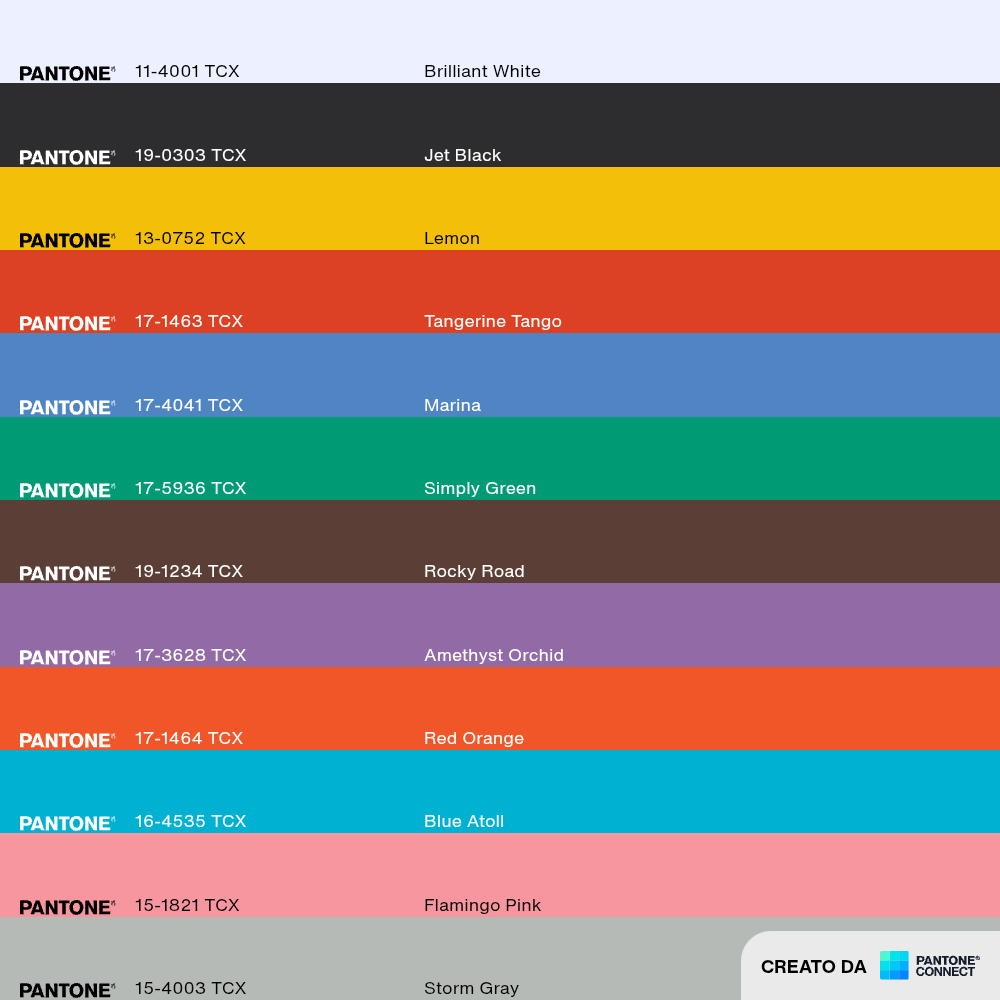The height and width of the screenshot is (1000, 1000).
Task: Select the Flamingo Pink color band
Action: point(500,875)
